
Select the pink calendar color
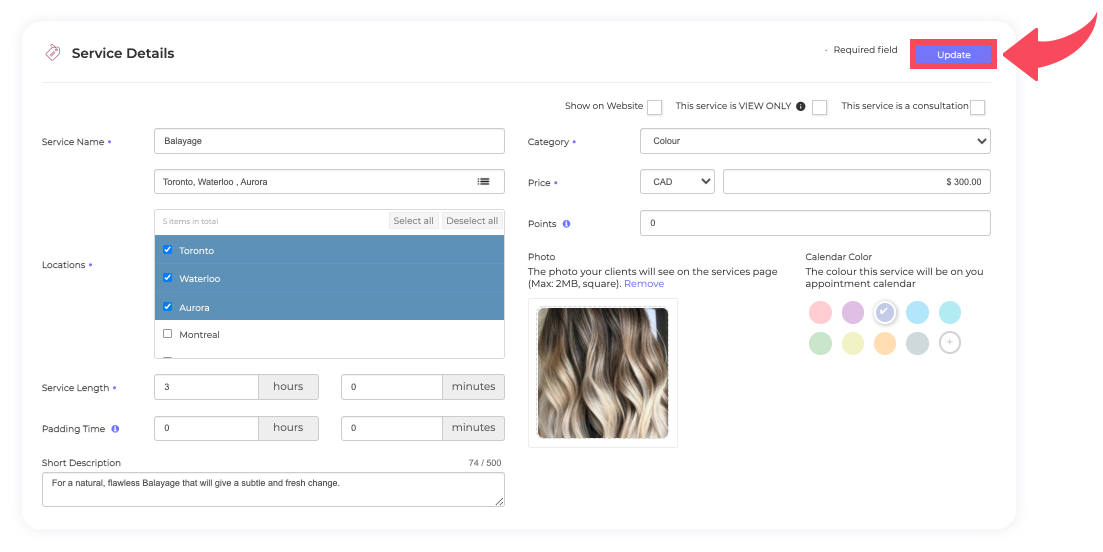tap(820, 312)
